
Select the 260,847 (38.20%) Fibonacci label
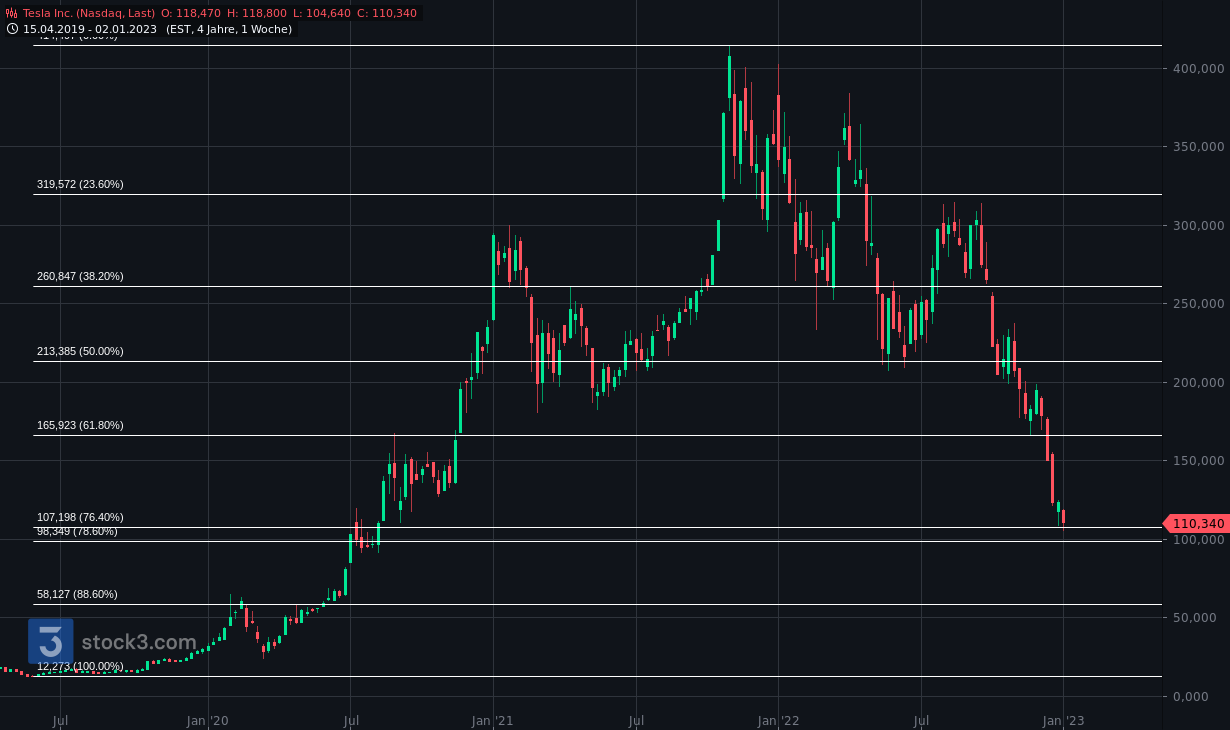80,276
